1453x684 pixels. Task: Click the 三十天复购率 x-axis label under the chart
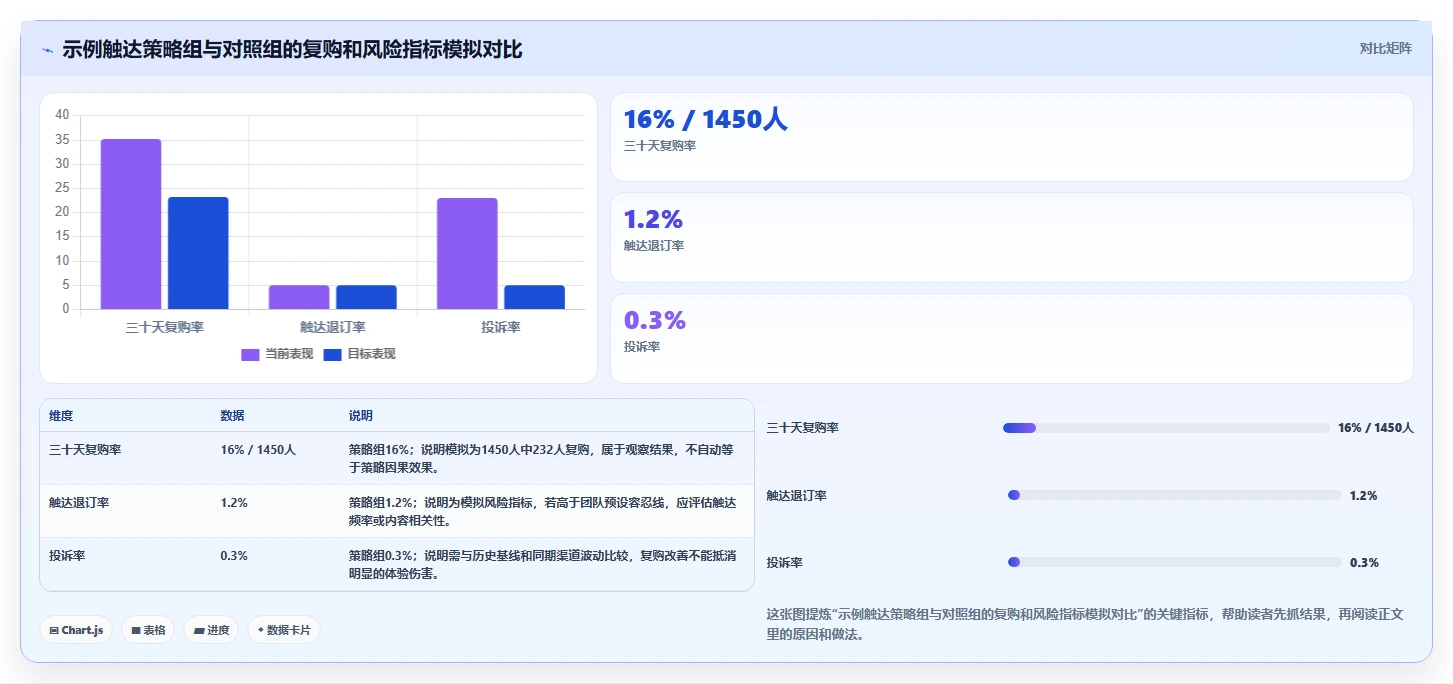click(165, 327)
